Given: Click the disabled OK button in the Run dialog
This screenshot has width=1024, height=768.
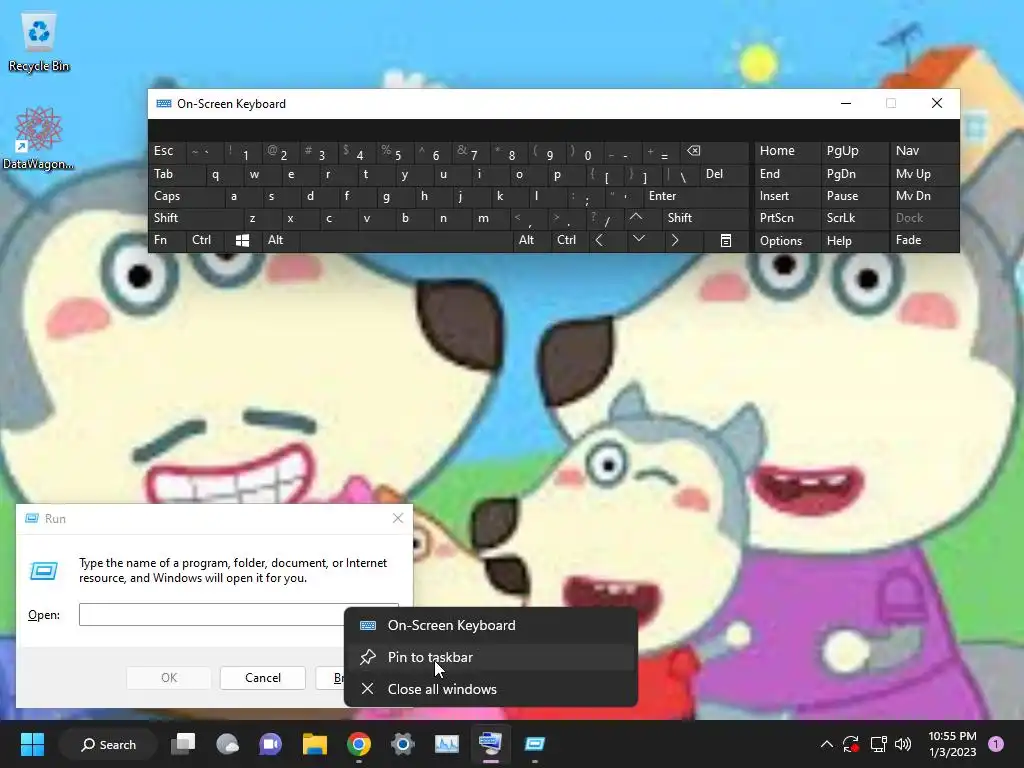Looking at the screenshot, I should [168, 678].
